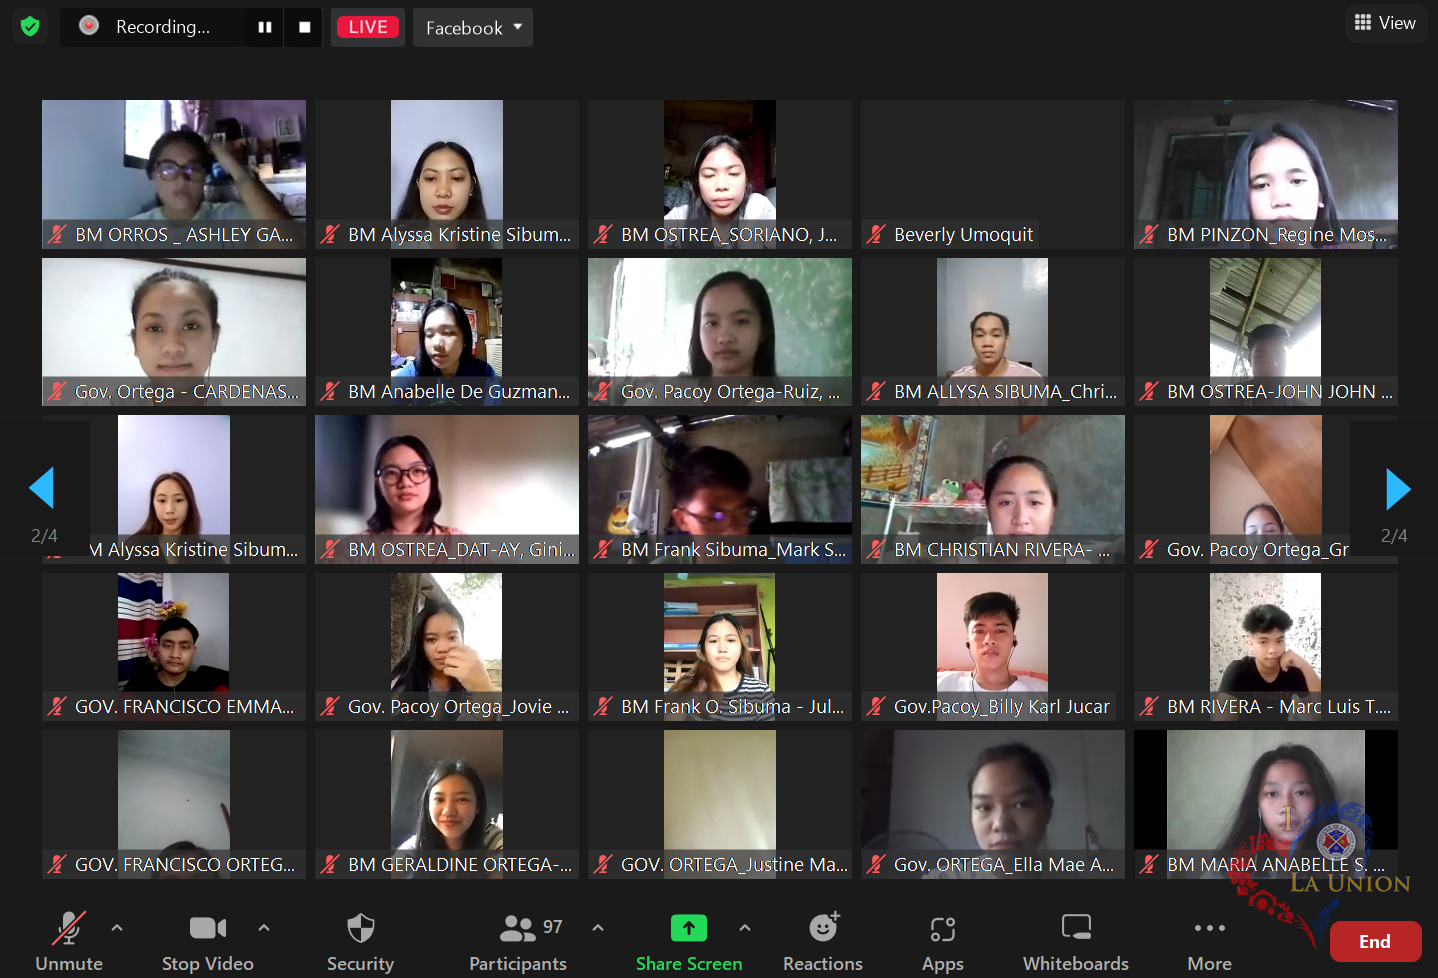Screen dimensions: 1438x978
Task: Select BM OSTREA_DAT-AY, Gini... video tile
Action: coord(447,489)
